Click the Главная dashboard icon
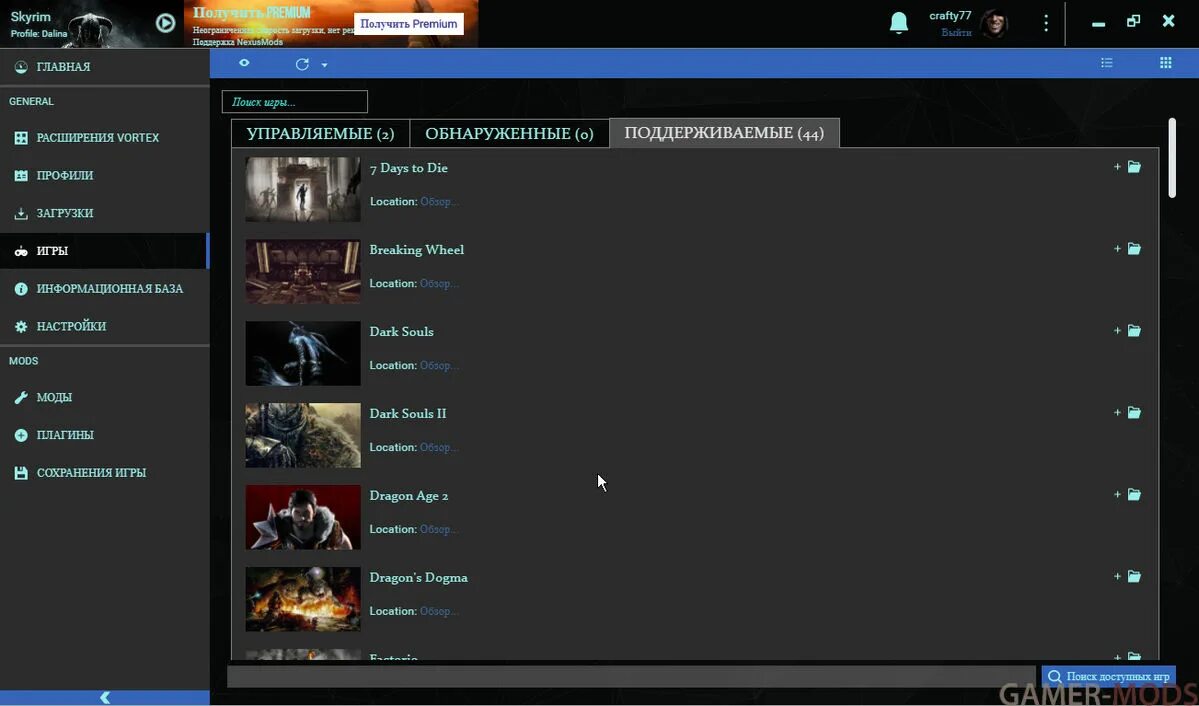 (21, 67)
